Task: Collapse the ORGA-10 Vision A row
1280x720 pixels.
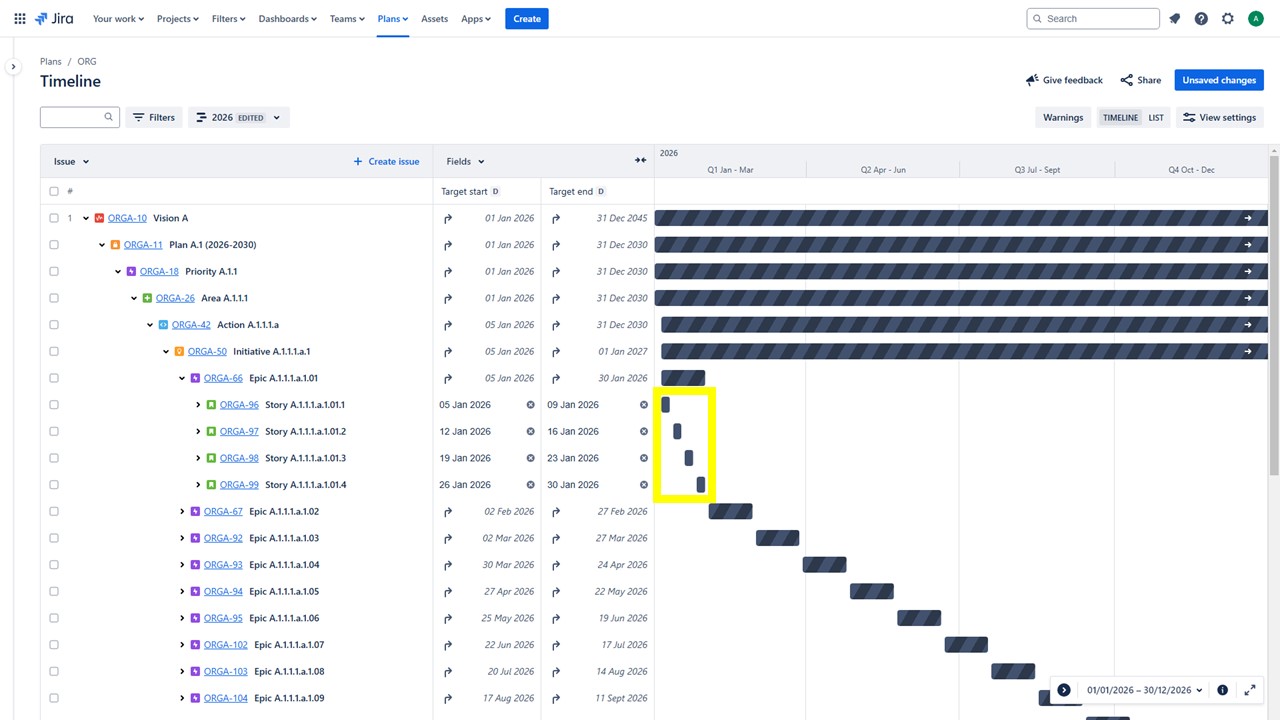Action: [x=86, y=218]
